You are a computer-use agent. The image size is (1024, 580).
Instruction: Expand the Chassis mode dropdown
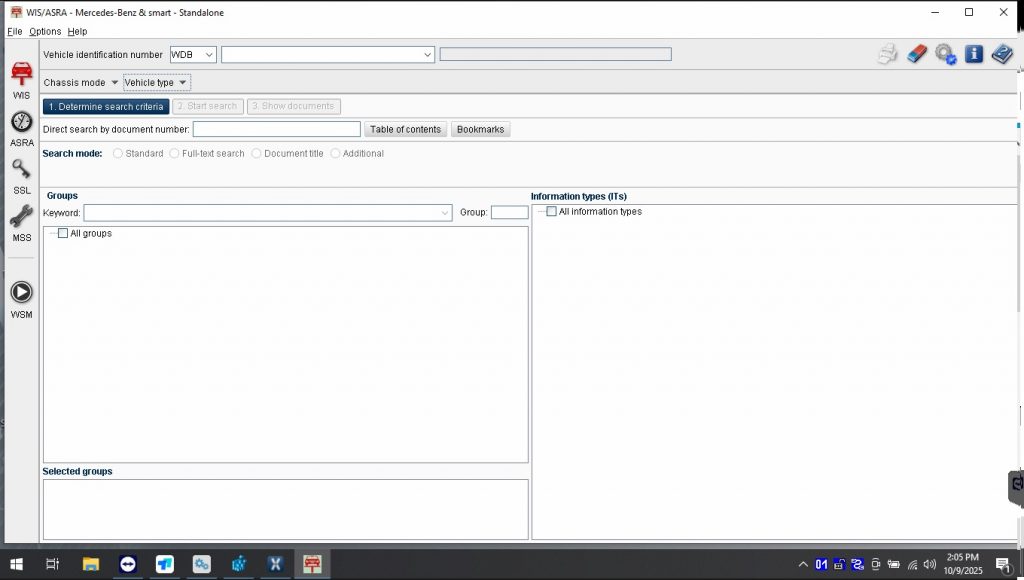[x=81, y=82]
